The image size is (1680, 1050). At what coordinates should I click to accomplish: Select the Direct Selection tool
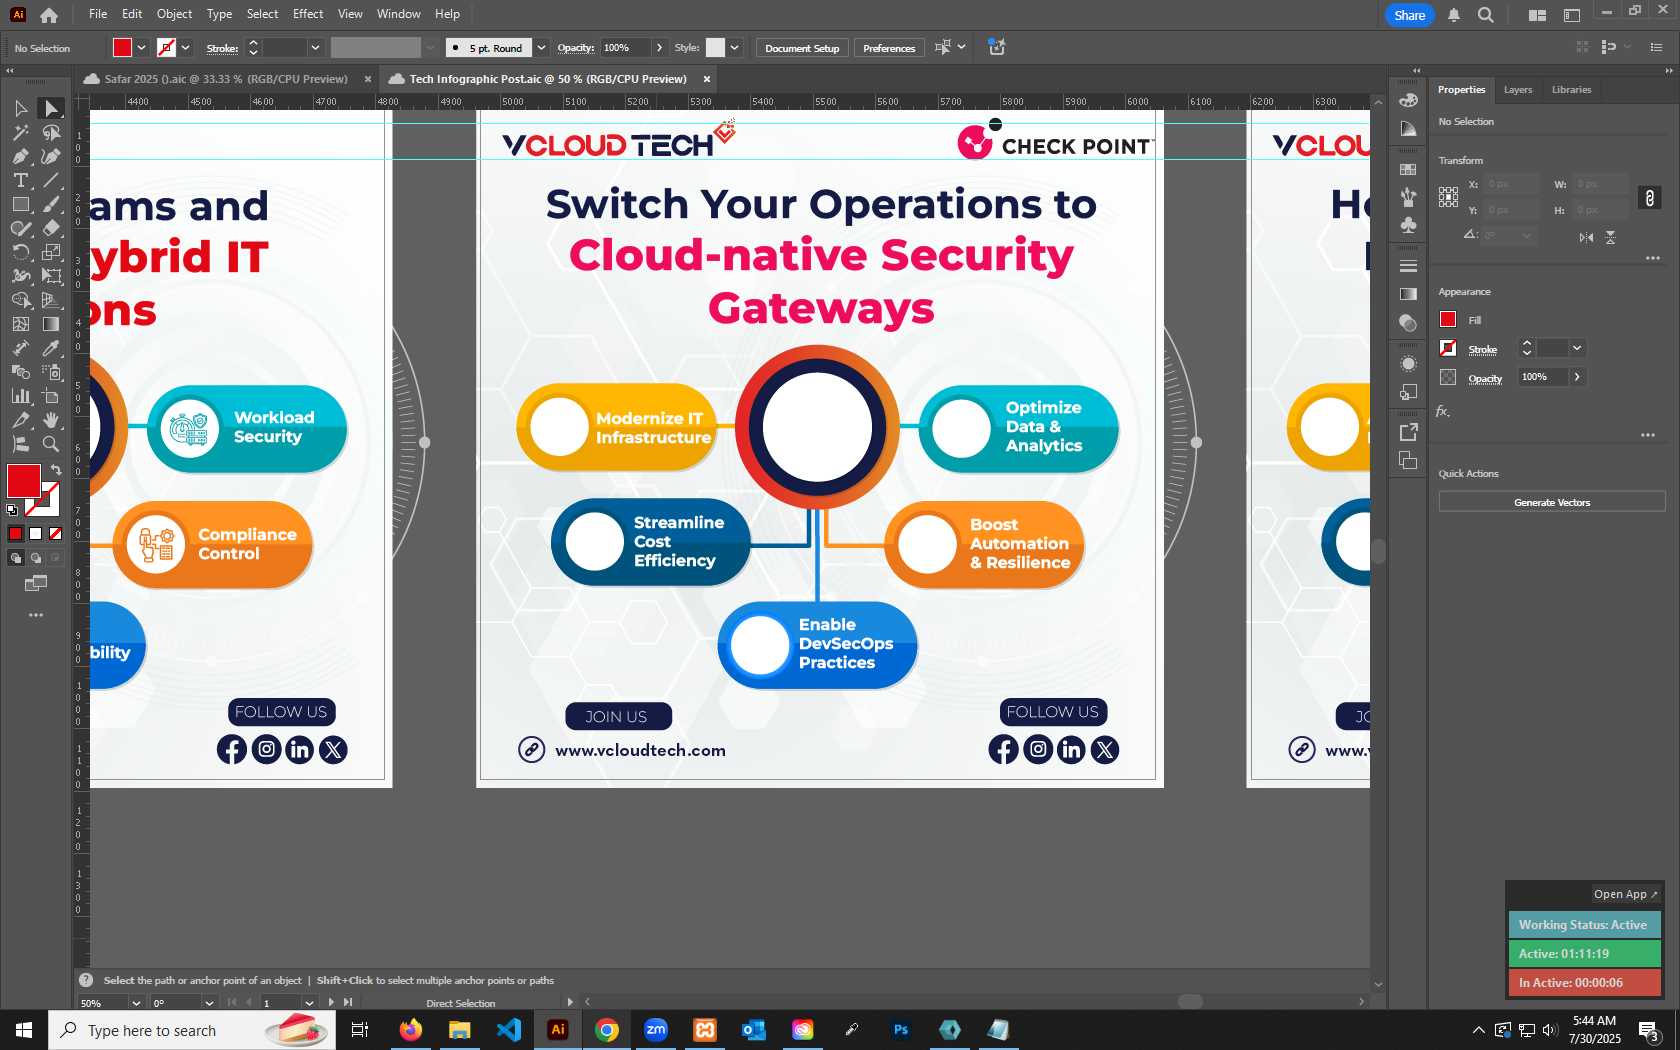pos(51,108)
